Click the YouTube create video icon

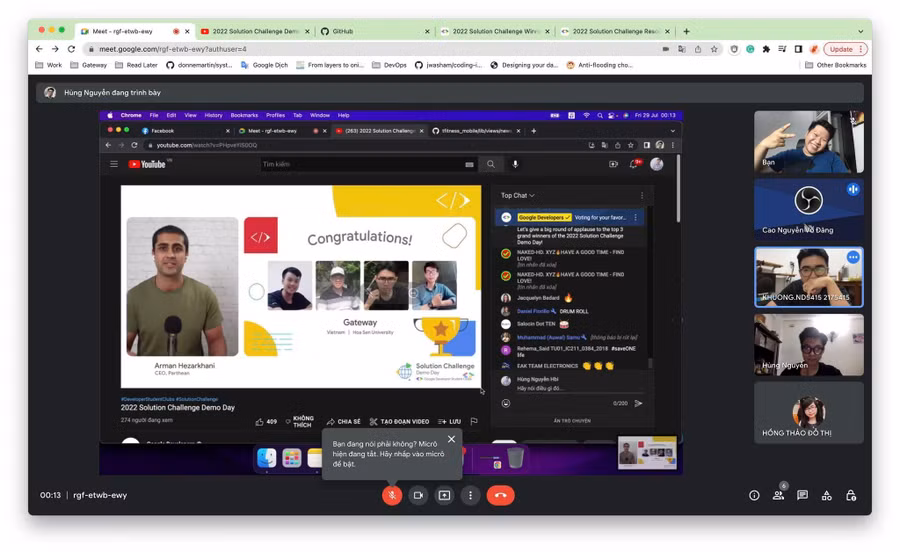click(613, 164)
